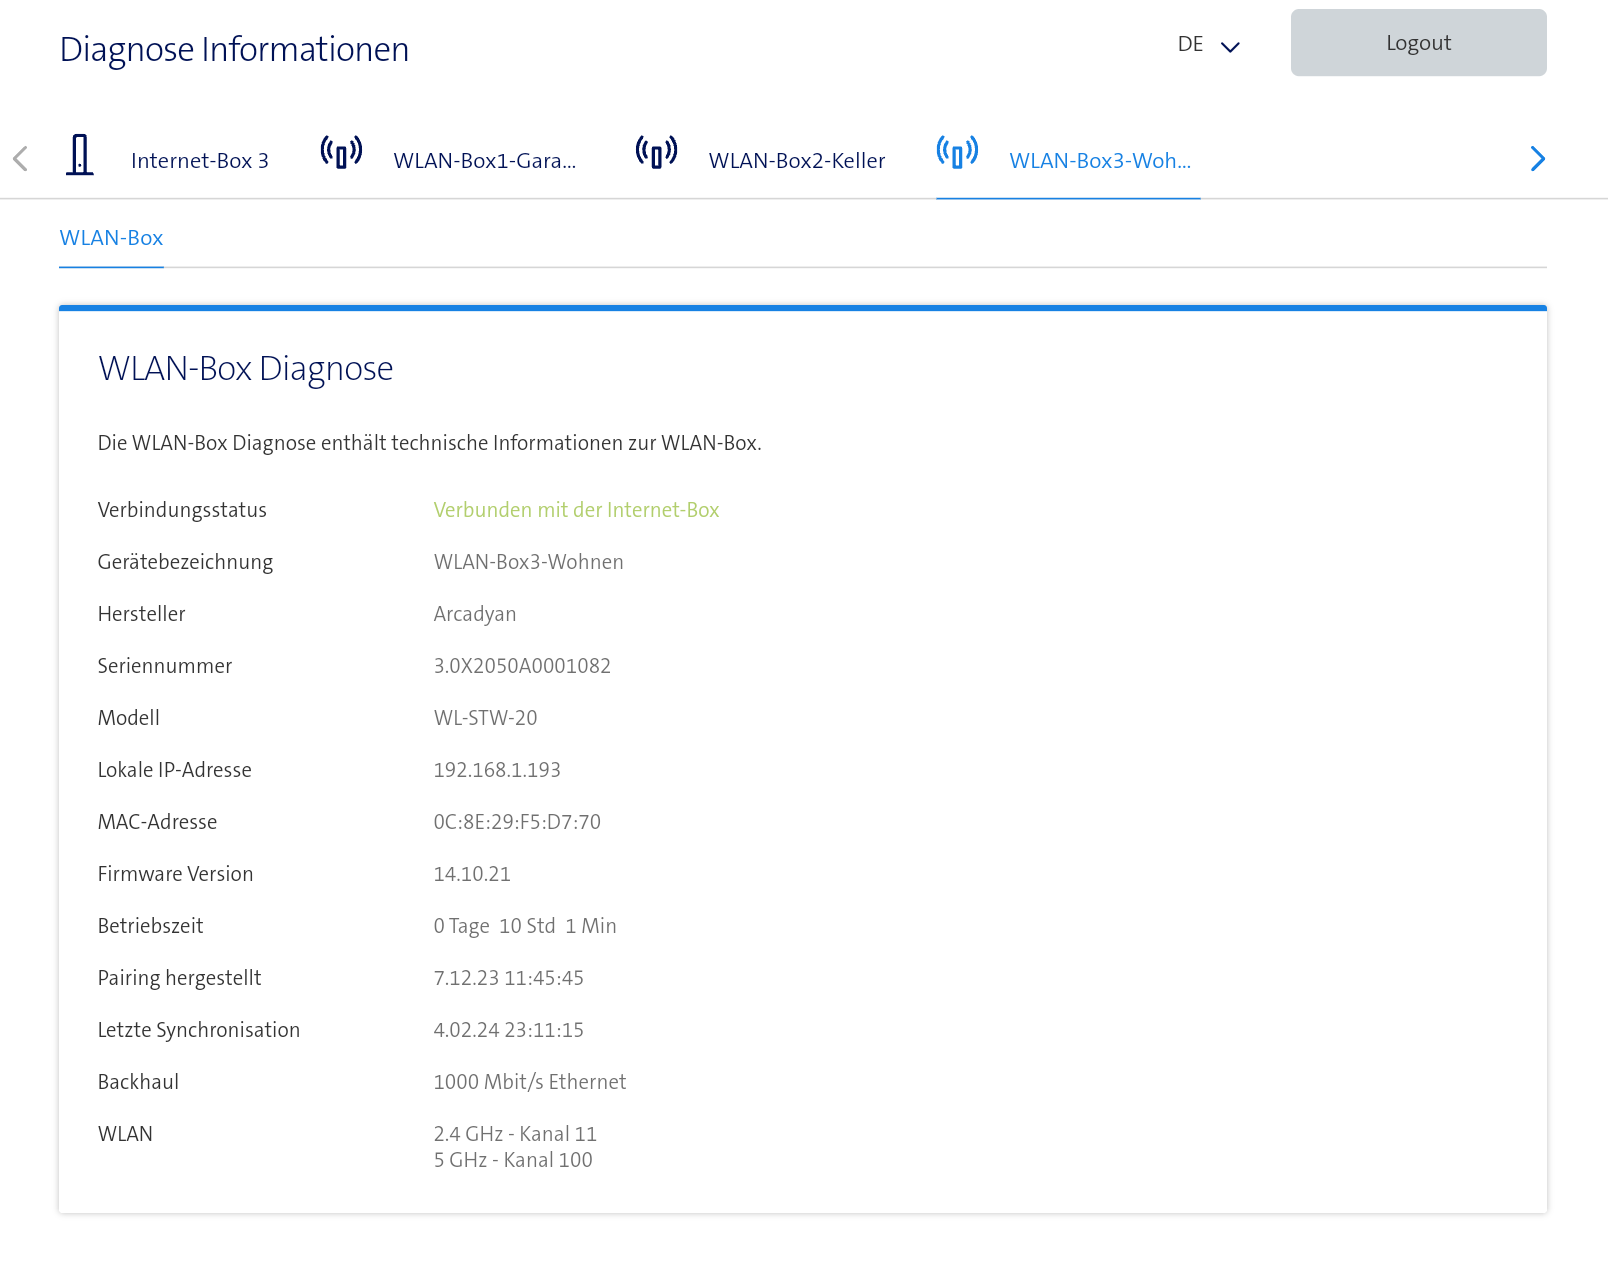Screen dimensions: 1608x1272
Task: Select the WLAN-Box3-Woh... device tab
Action: tap(1099, 161)
